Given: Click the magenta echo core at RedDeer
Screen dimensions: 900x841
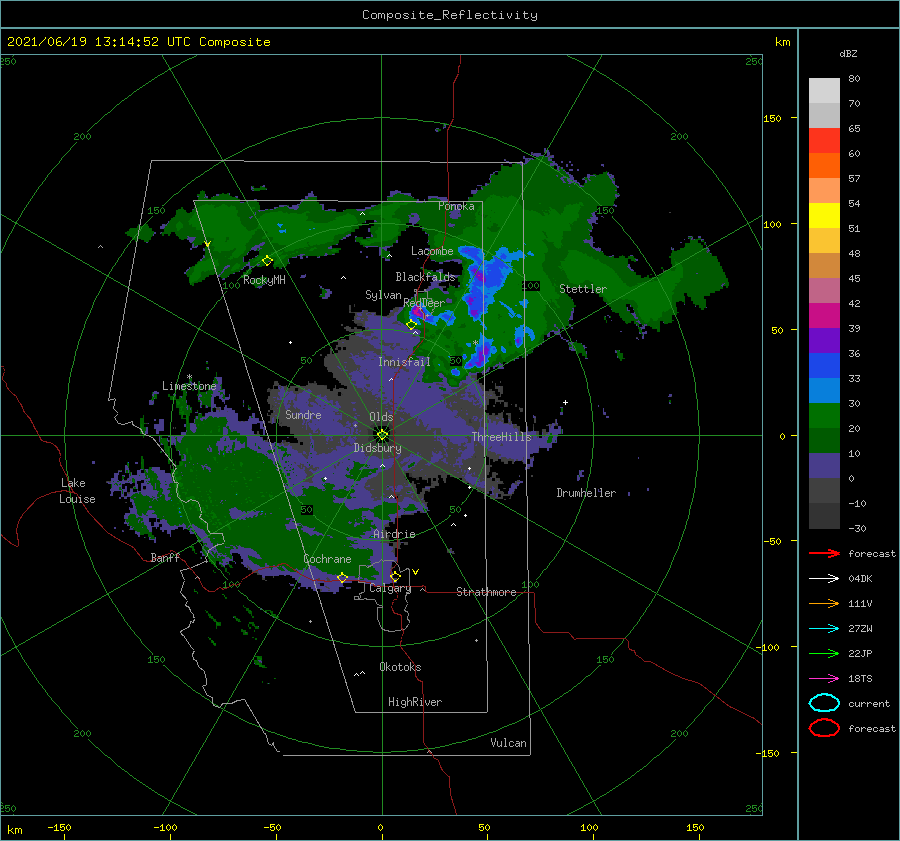Looking at the screenshot, I should 417,312.
